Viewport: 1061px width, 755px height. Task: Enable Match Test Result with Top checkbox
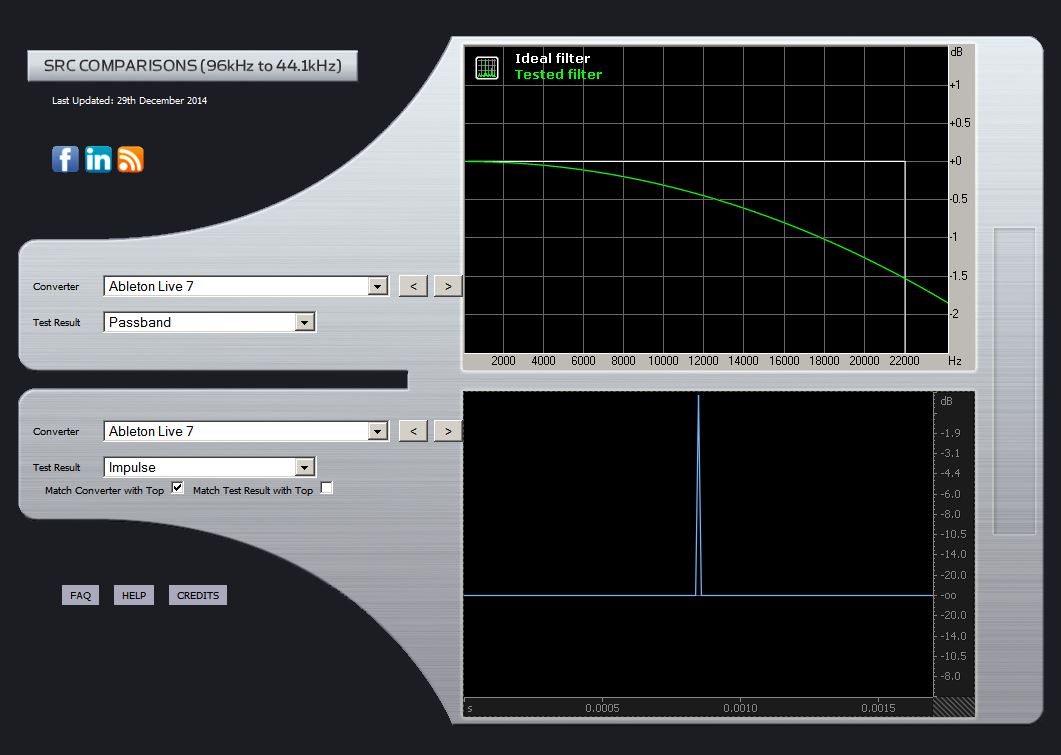coord(326,488)
